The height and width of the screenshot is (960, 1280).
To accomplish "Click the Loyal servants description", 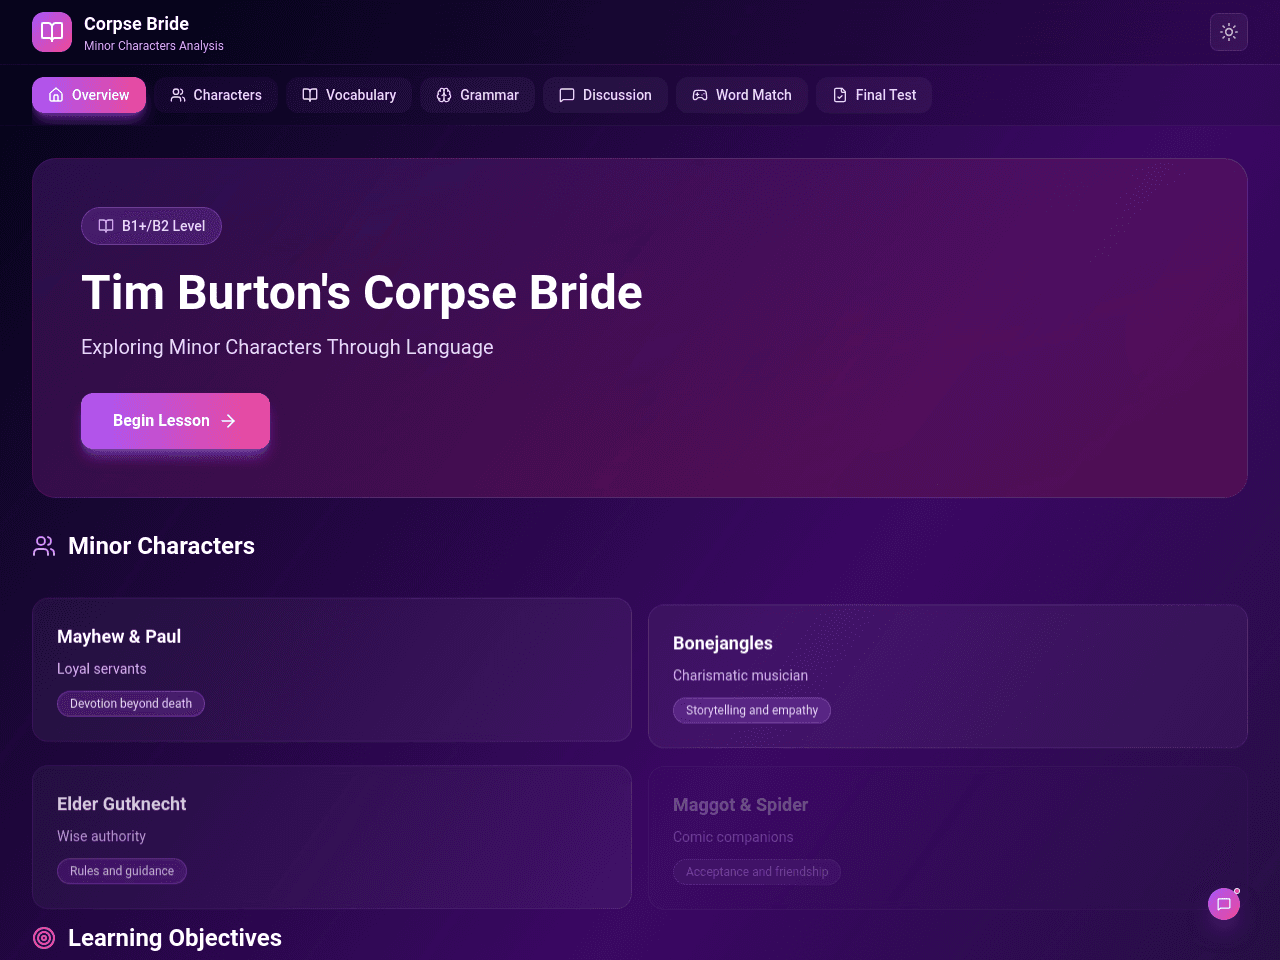I will pos(102,669).
